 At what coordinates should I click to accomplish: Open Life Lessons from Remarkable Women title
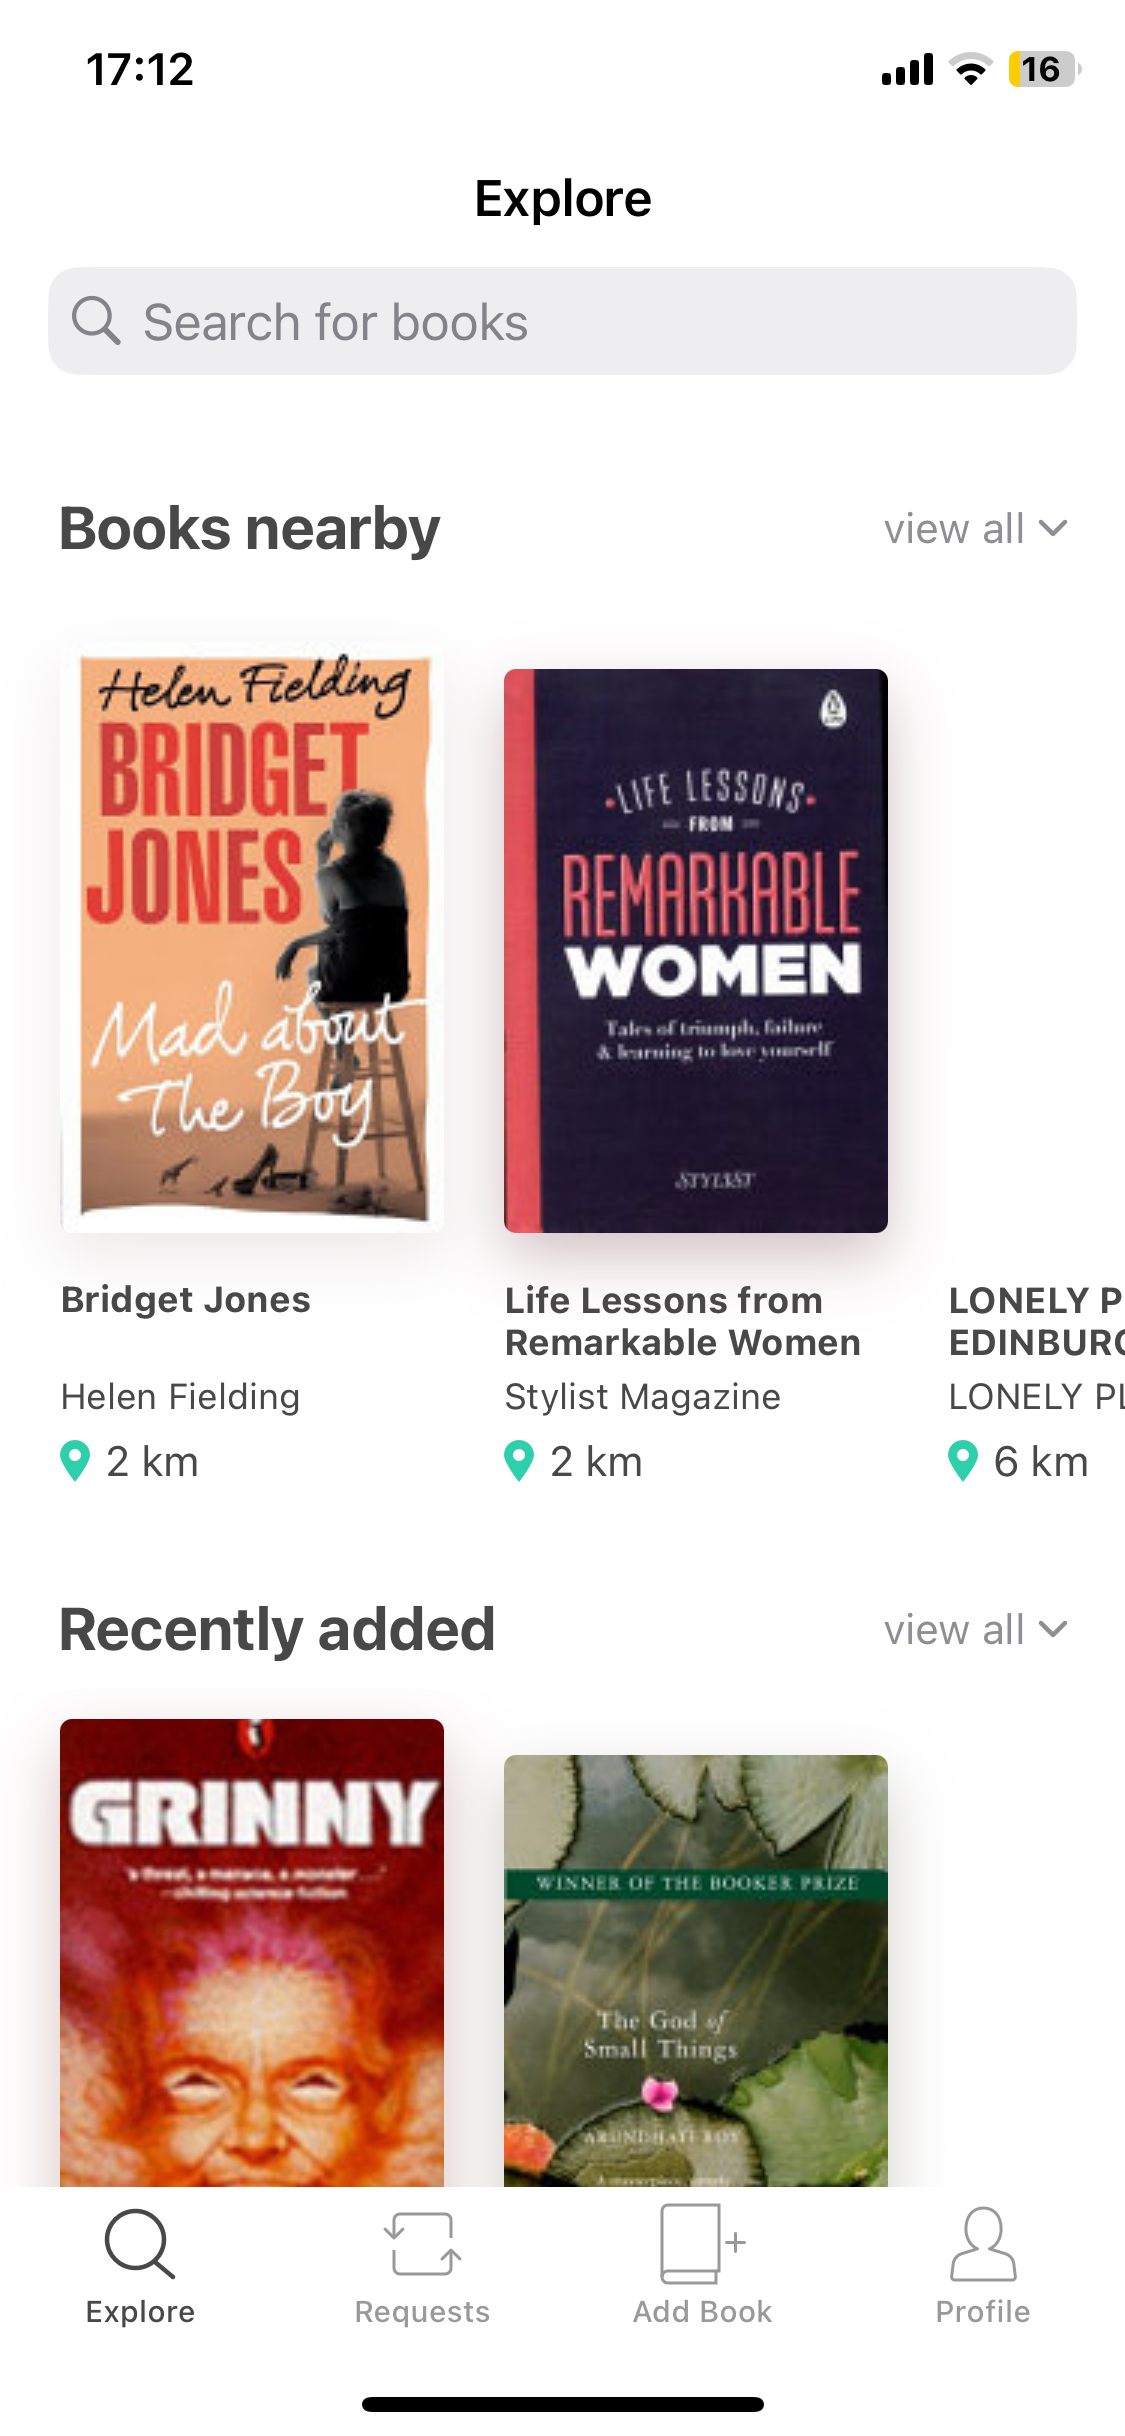(x=682, y=1321)
